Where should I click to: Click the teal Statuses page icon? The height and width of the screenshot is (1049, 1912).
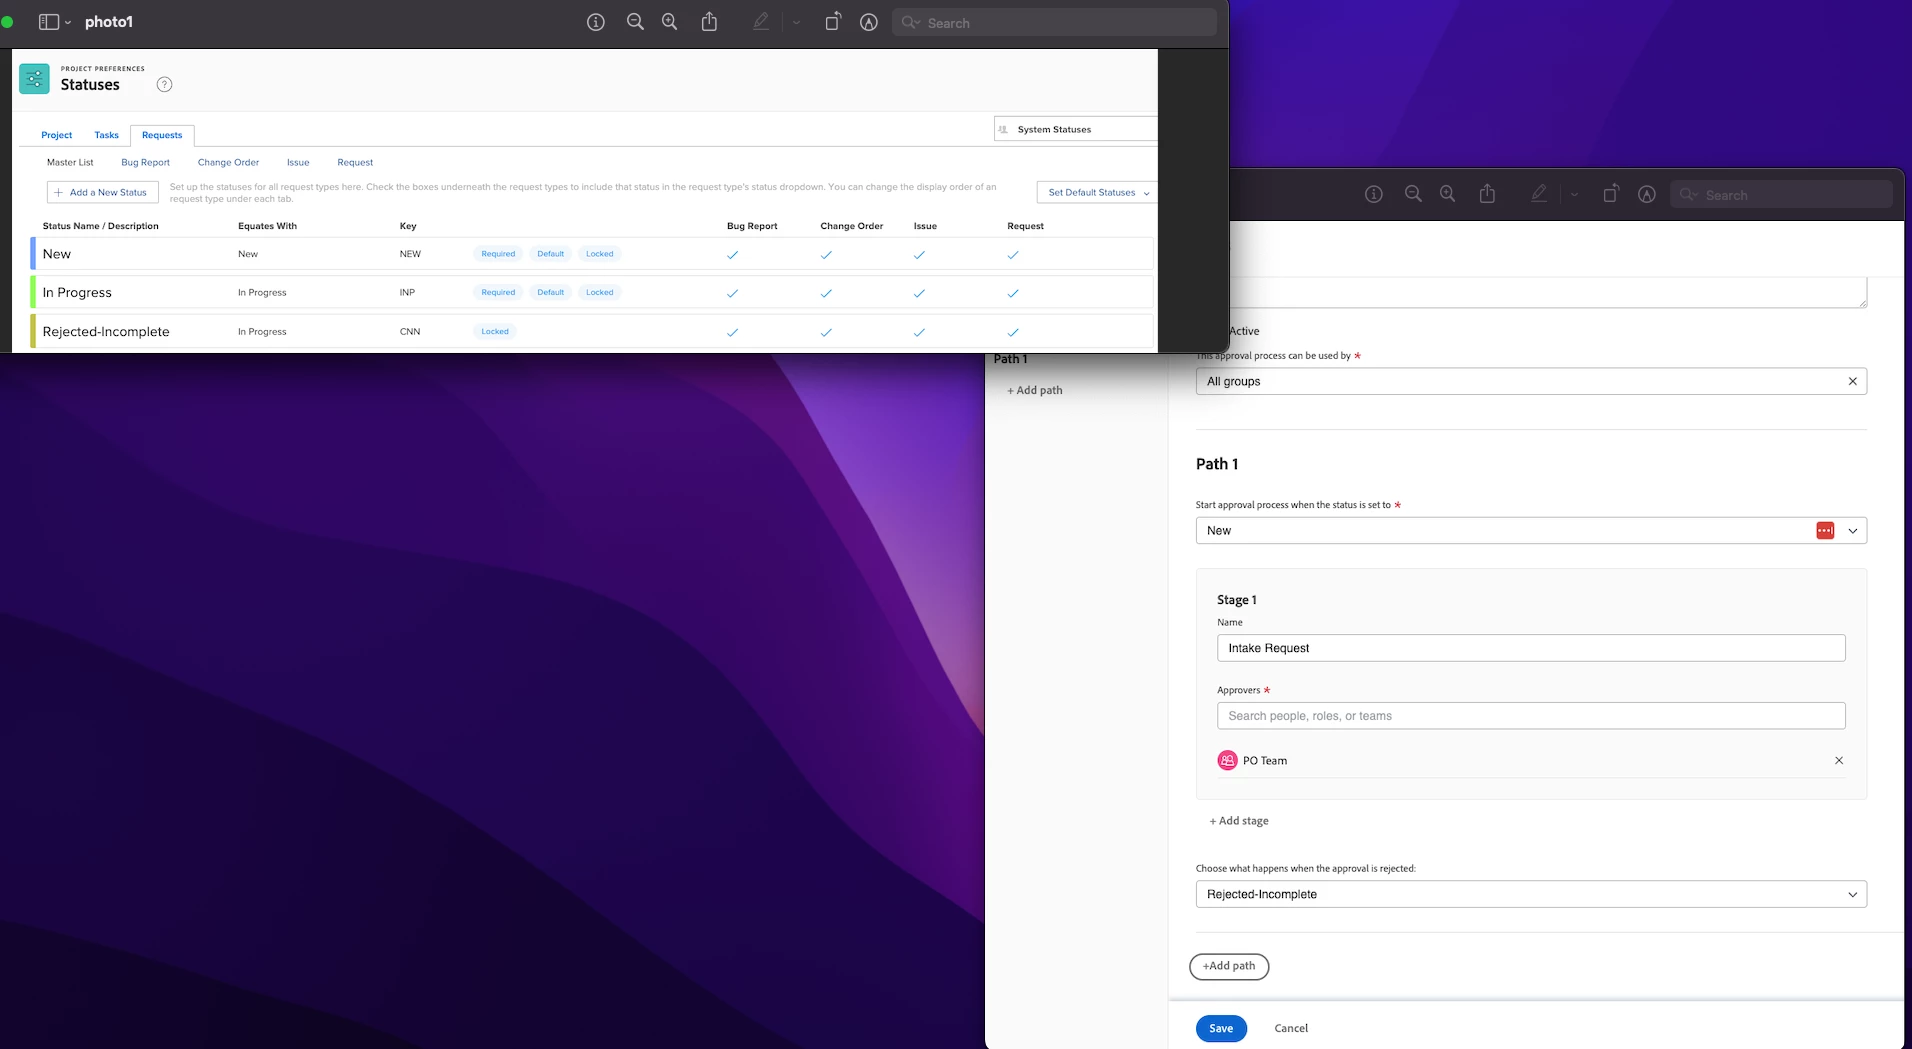coord(34,79)
